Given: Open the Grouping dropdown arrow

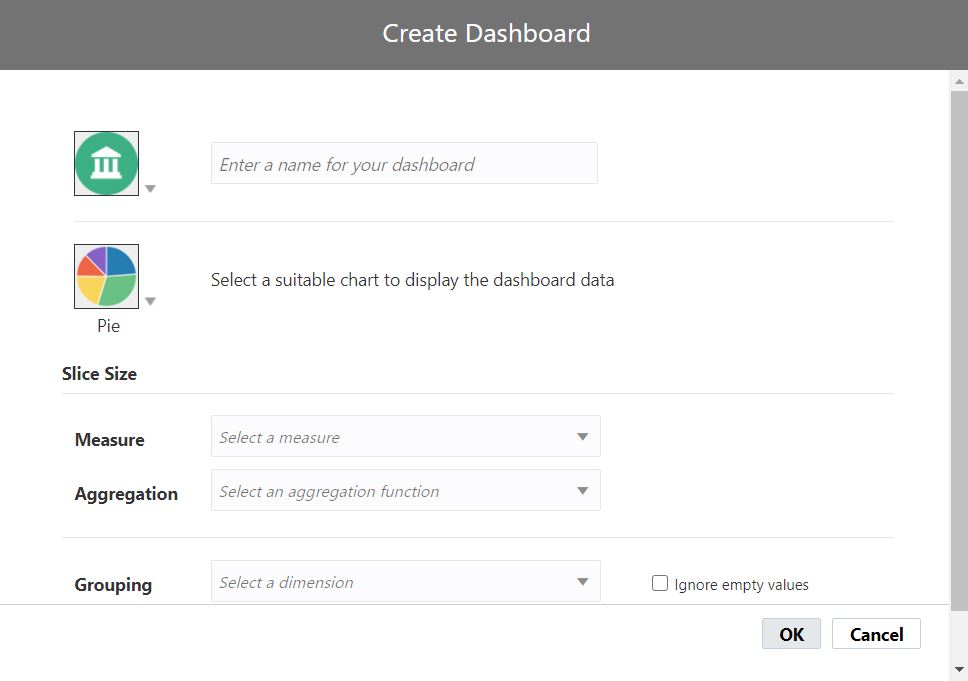Looking at the screenshot, I should [583, 582].
